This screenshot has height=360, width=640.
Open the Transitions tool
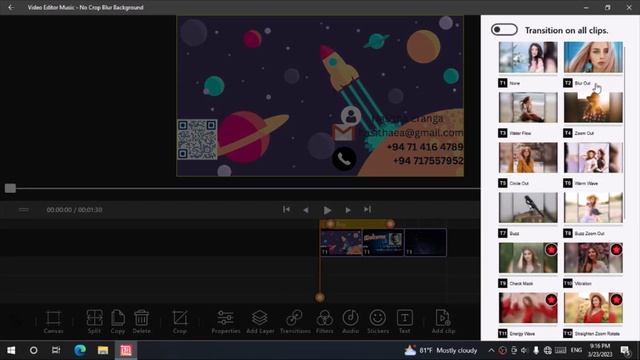point(295,322)
